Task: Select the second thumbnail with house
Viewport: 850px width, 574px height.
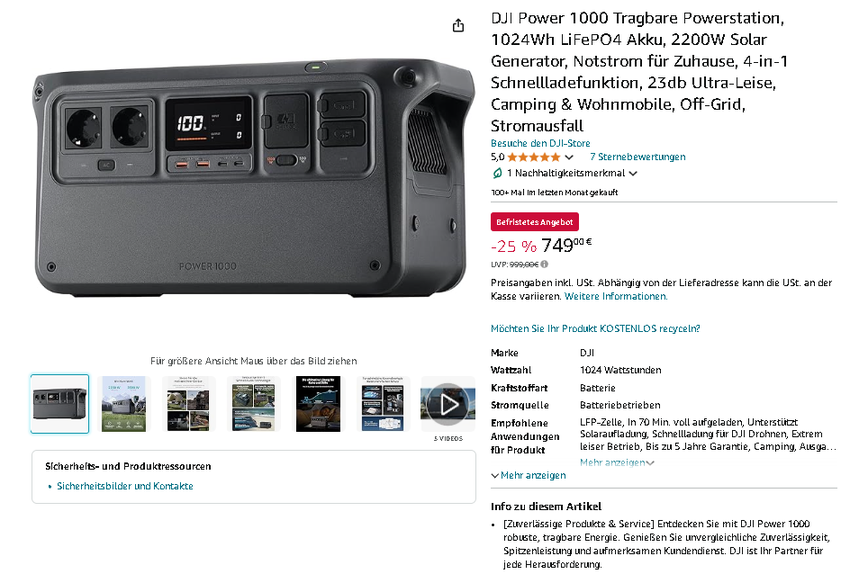Action: [x=124, y=404]
